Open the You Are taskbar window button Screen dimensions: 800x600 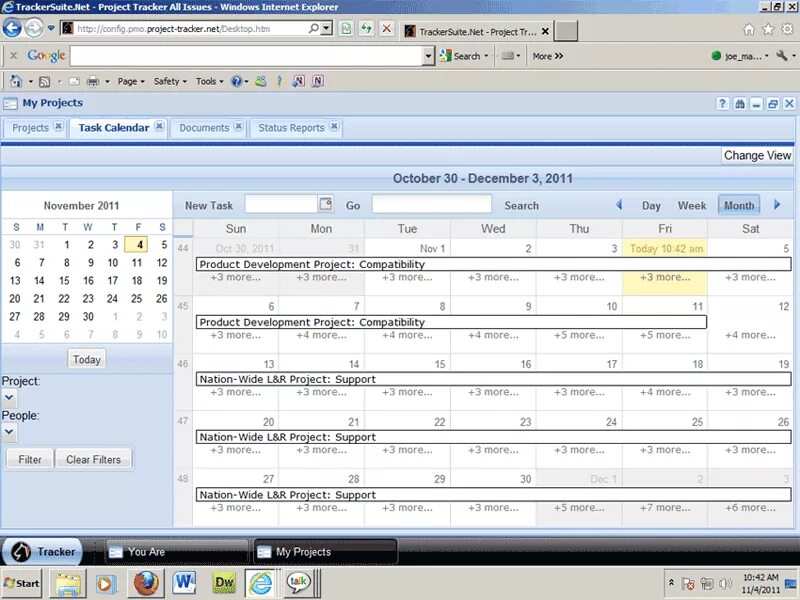176,552
